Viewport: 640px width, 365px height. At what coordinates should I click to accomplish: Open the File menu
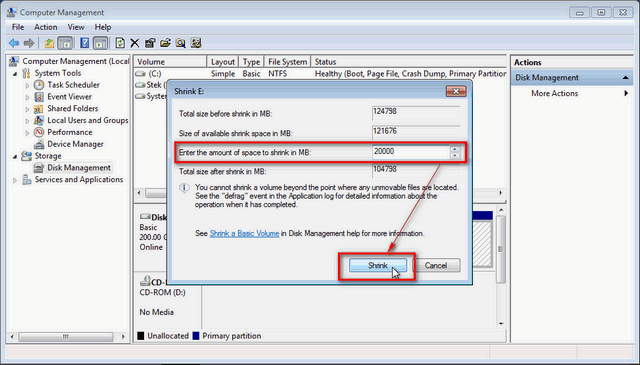point(18,27)
